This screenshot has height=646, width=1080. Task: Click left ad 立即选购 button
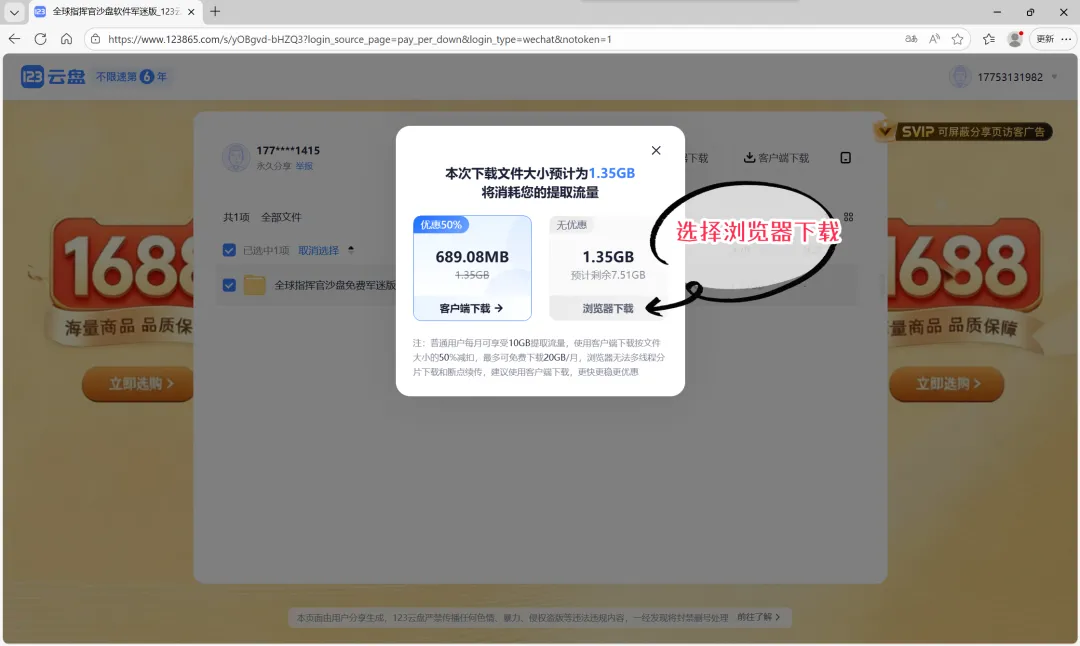(138, 384)
